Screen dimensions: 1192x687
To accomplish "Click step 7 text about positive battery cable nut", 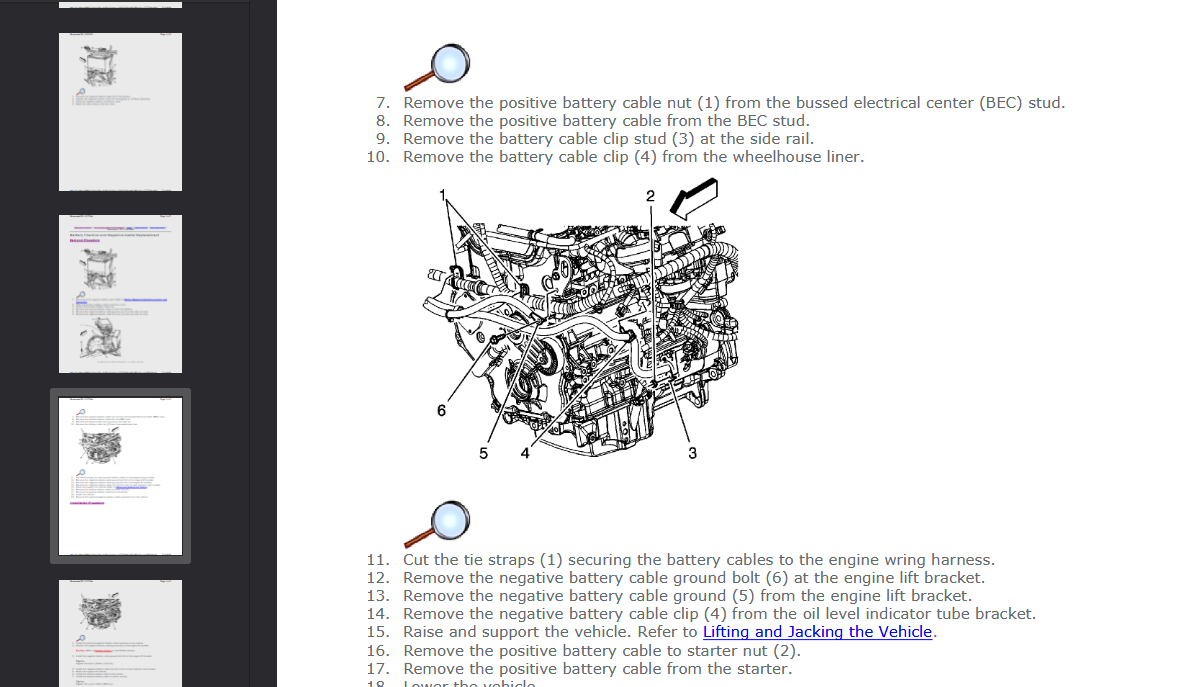I will point(734,103).
